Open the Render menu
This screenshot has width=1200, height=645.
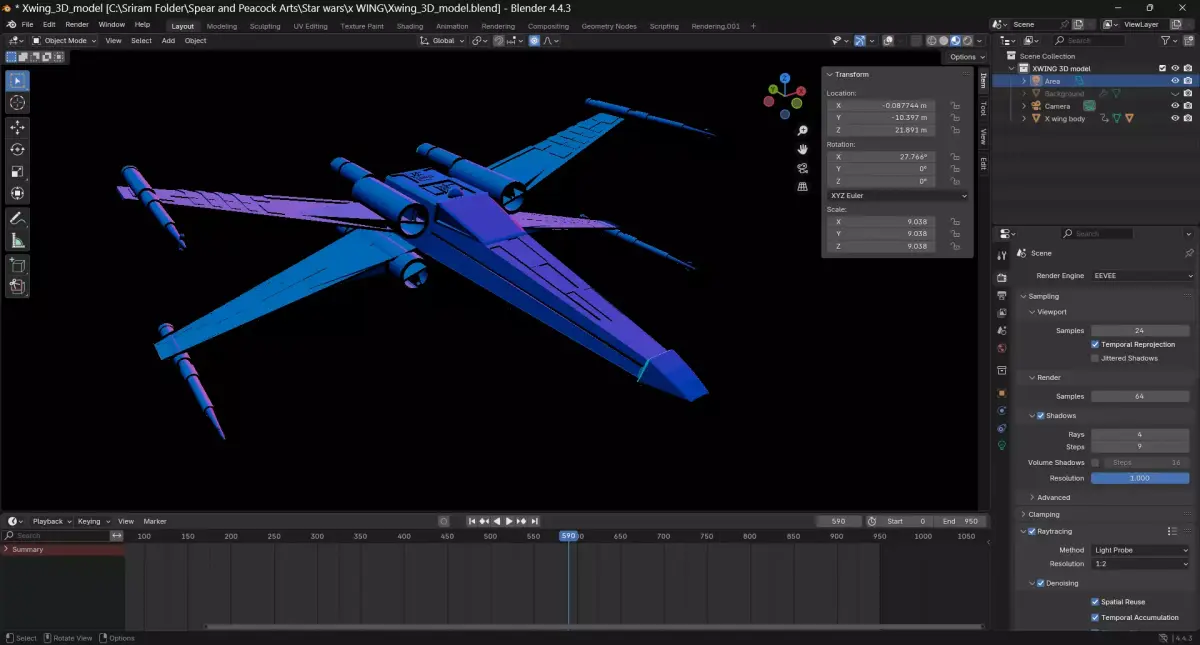77,24
